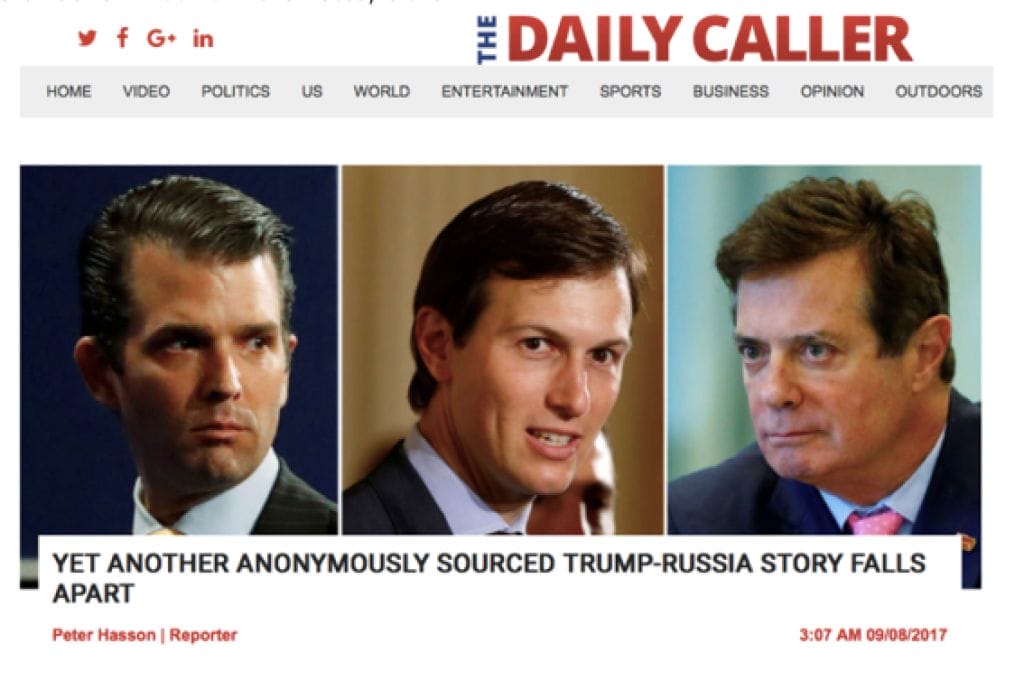Share via the Google Plus icon
The image size is (1024, 681).
tap(161, 39)
